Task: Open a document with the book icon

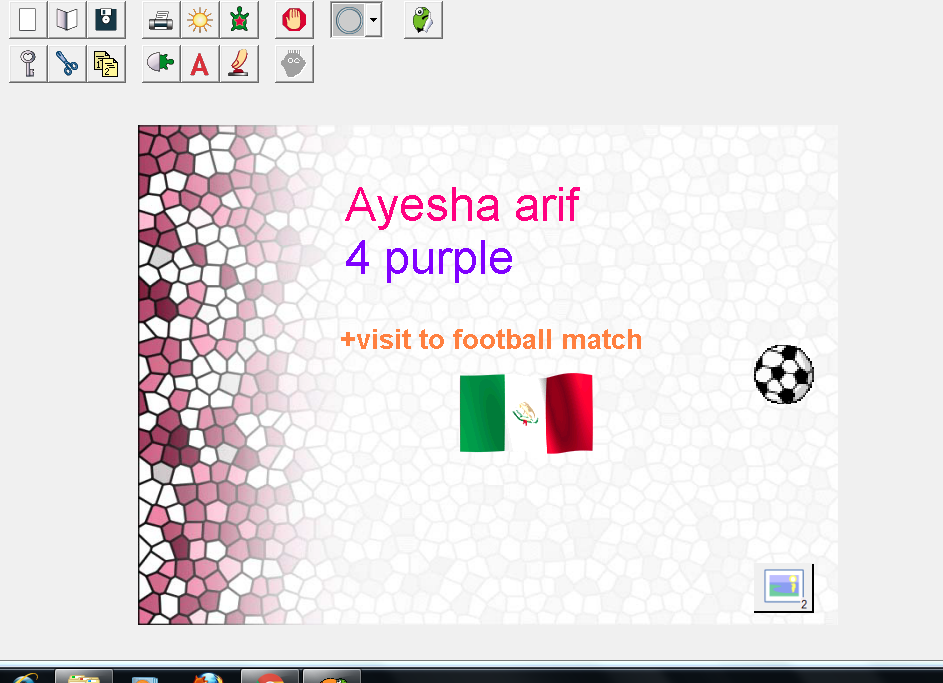Action: 66,19
